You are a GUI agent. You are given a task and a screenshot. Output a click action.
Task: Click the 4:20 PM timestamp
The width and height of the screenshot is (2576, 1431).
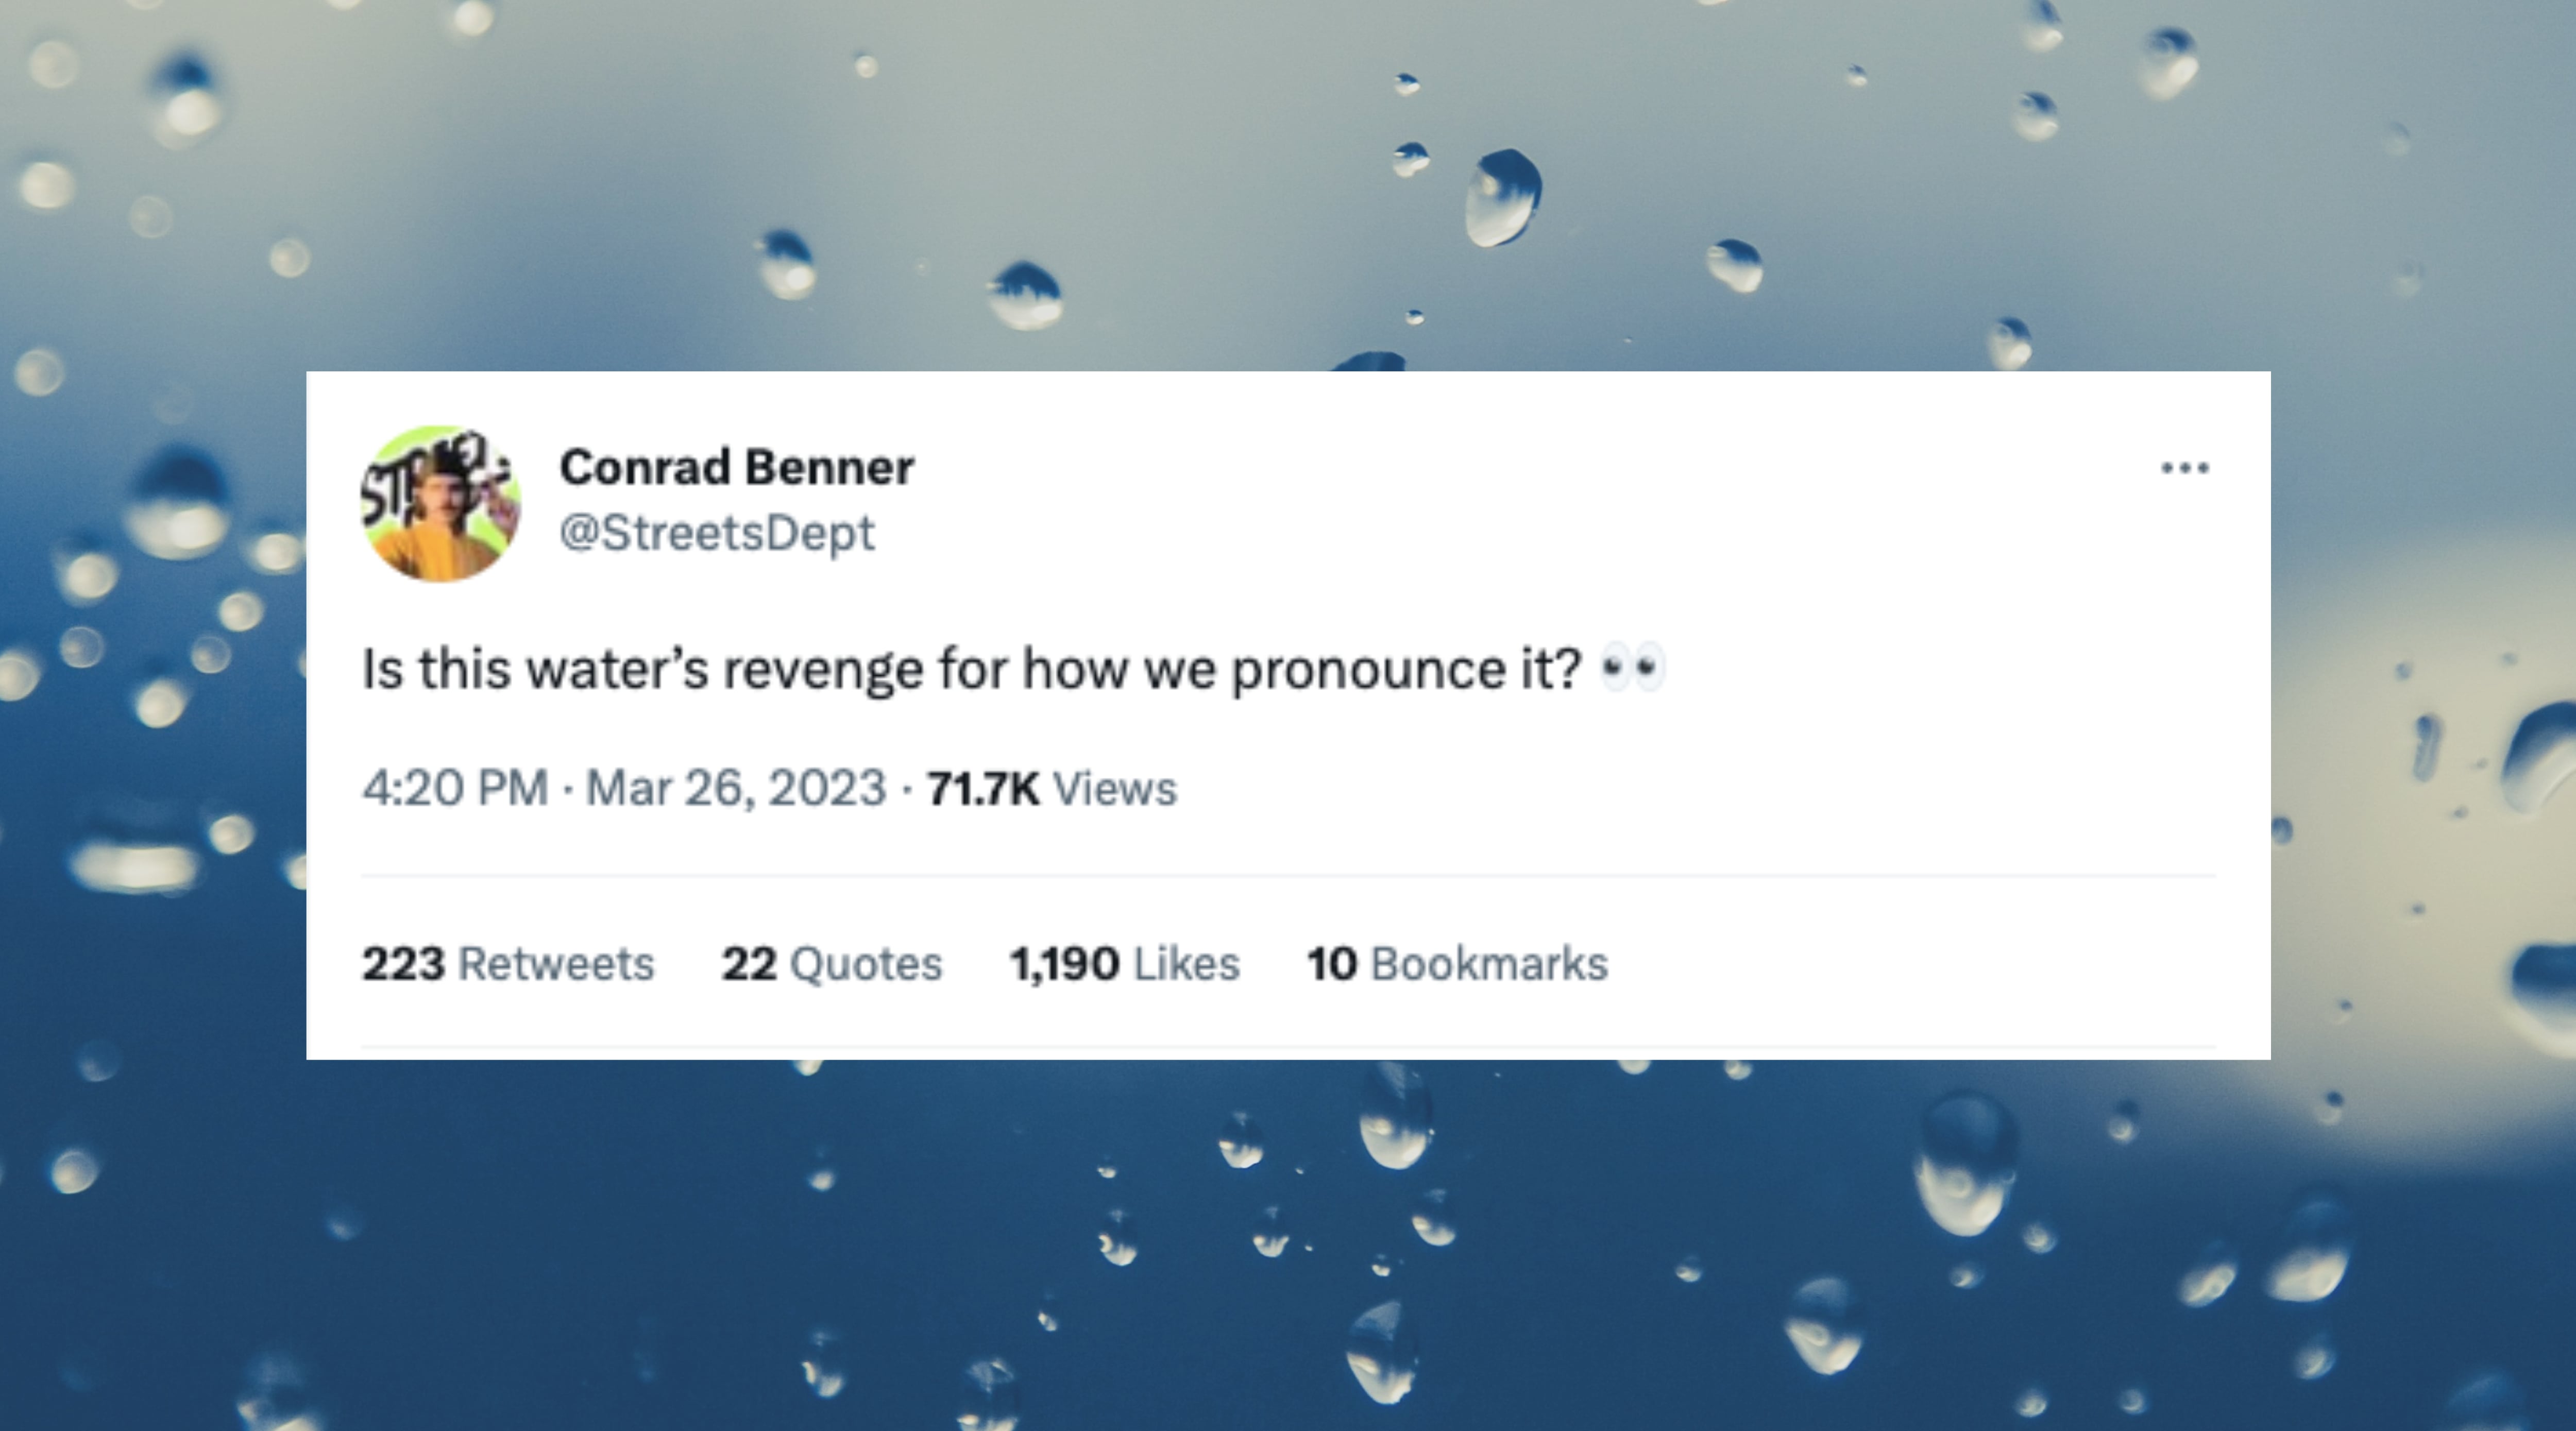pyautogui.click(x=455, y=788)
